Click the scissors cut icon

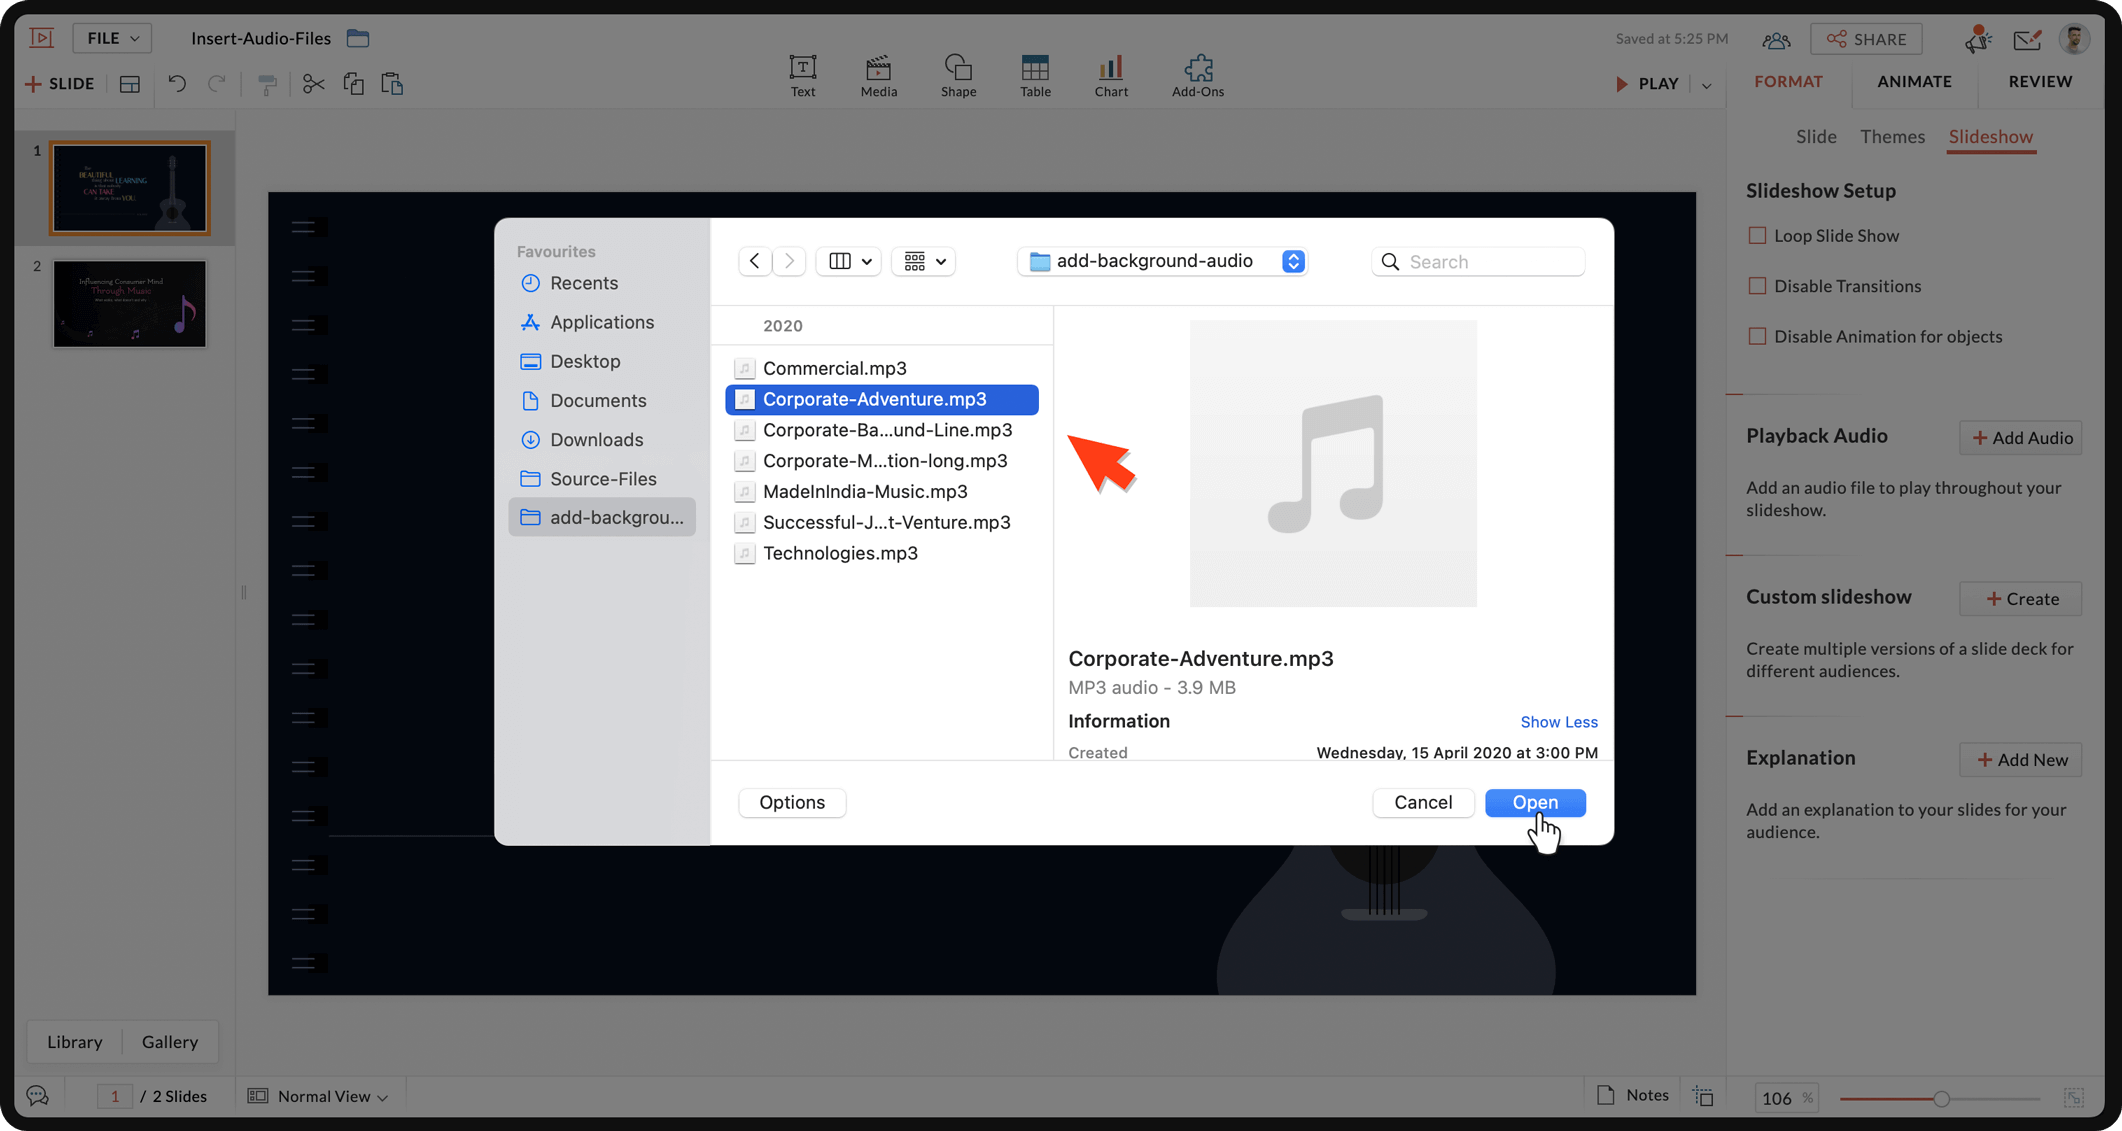pyautogui.click(x=313, y=84)
